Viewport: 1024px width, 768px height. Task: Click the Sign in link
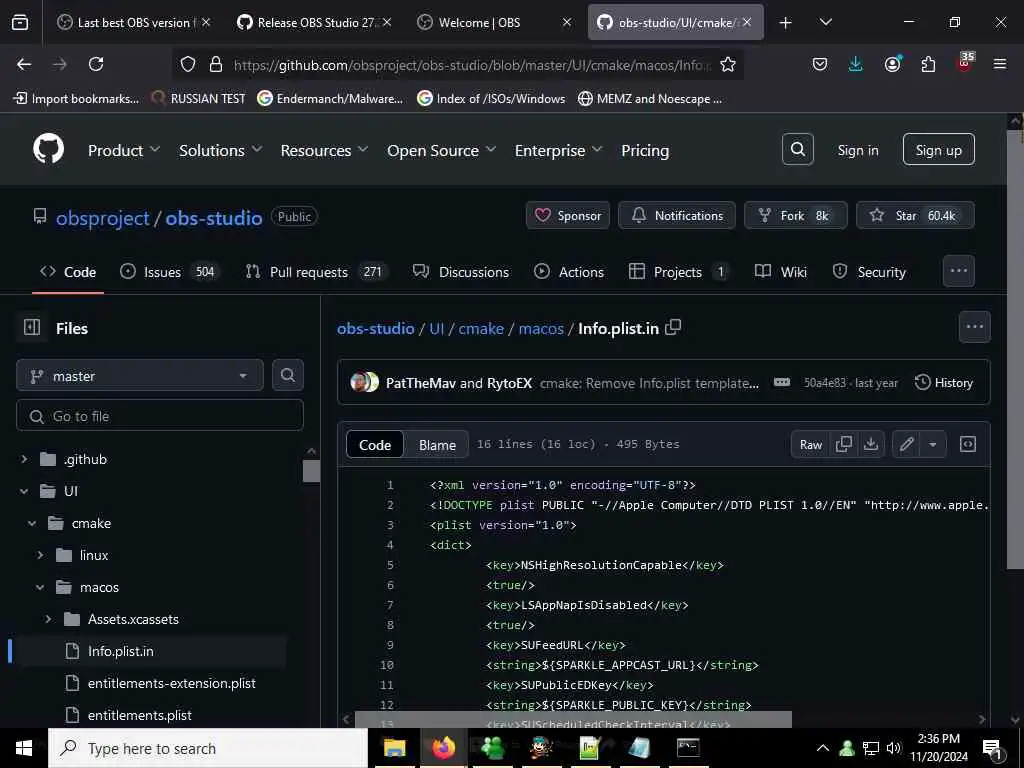(857, 150)
